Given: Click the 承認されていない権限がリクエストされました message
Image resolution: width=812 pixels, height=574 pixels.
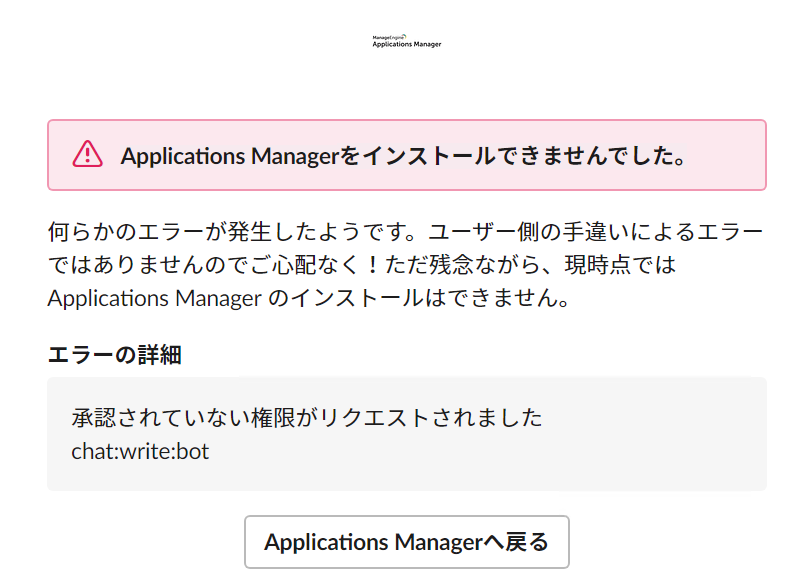Looking at the screenshot, I should click(x=307, y=418).
